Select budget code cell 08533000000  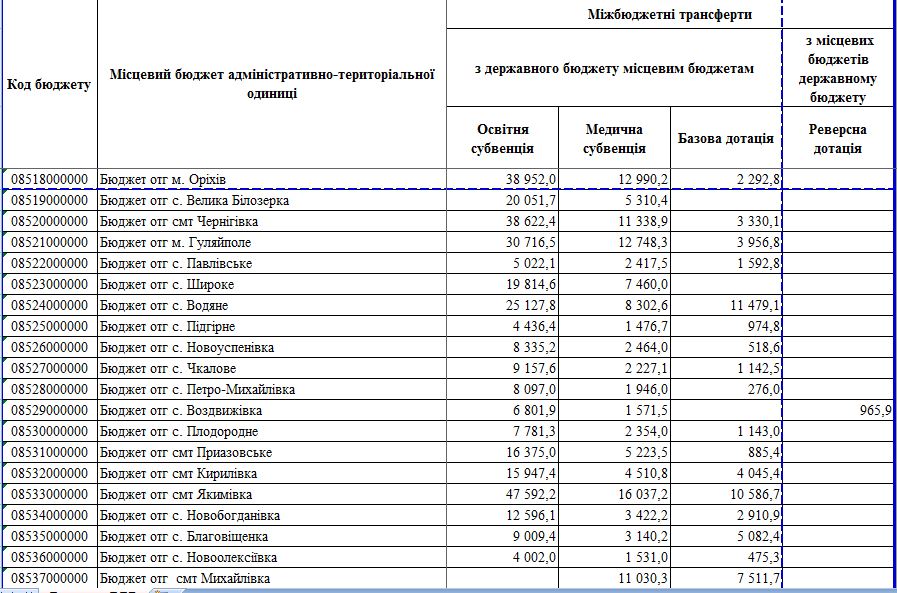tap(50, 494)
